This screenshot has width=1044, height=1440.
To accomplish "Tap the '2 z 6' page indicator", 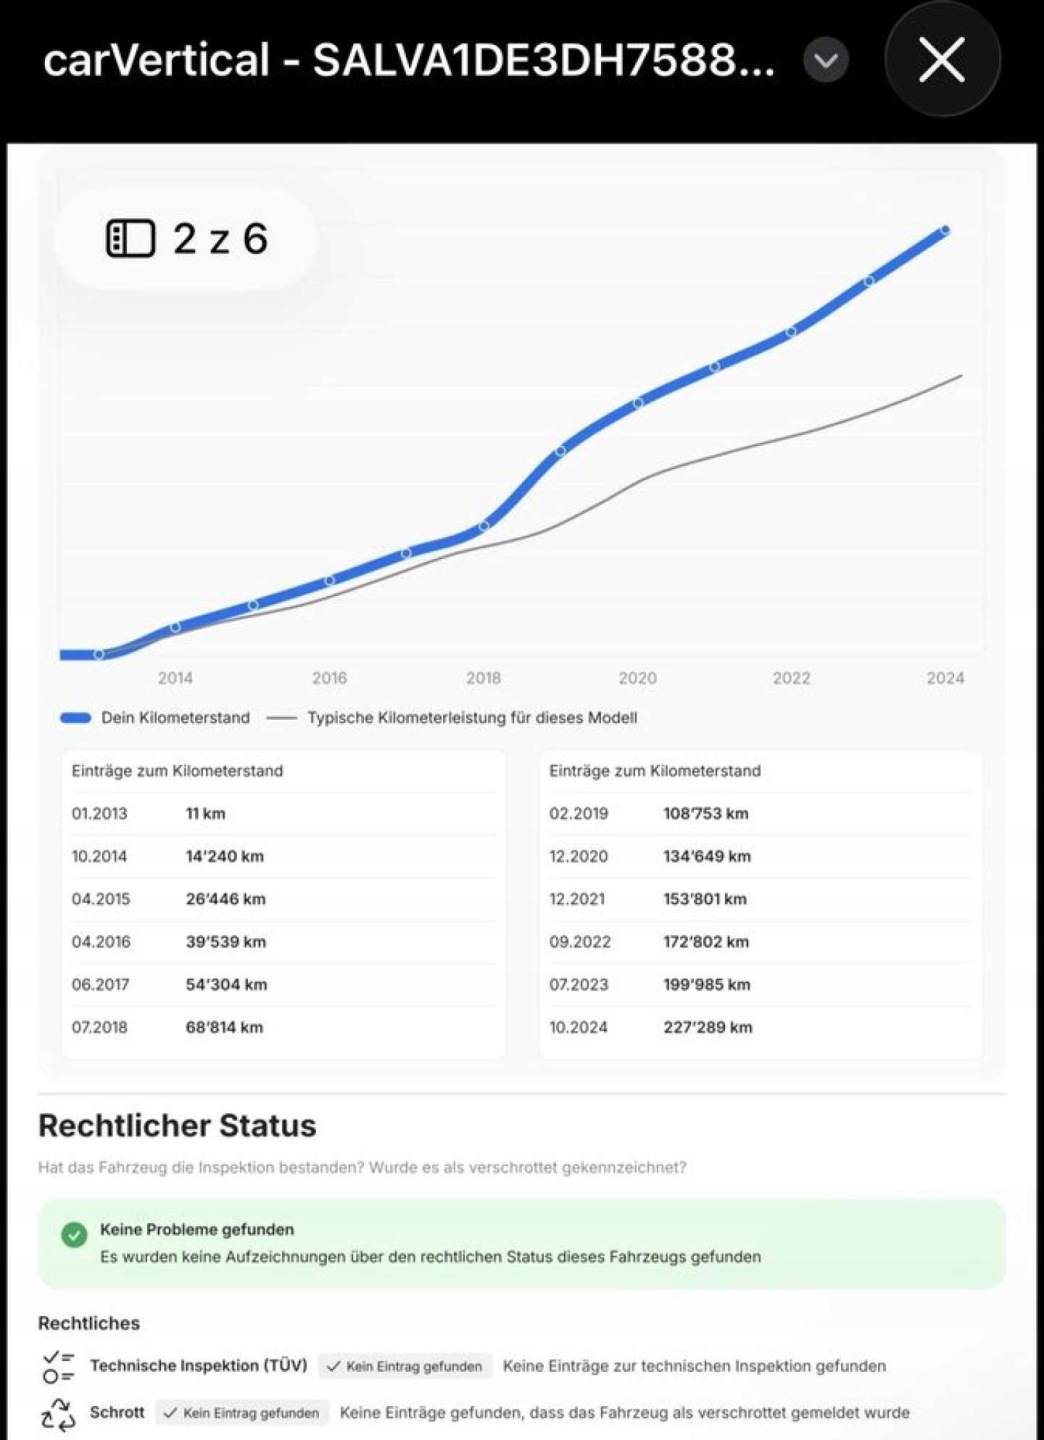I will click(220, 239).
